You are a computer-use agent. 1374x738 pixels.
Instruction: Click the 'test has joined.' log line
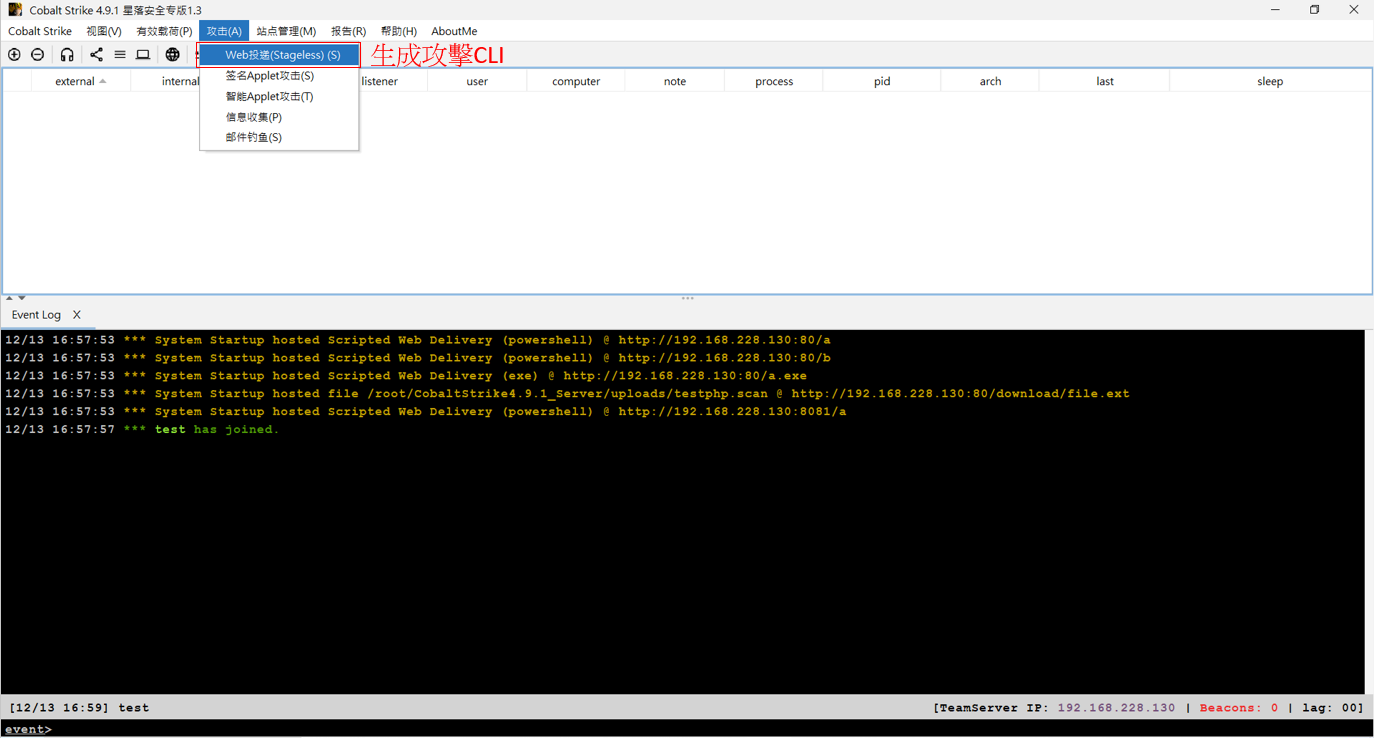[x=142, y=430]
